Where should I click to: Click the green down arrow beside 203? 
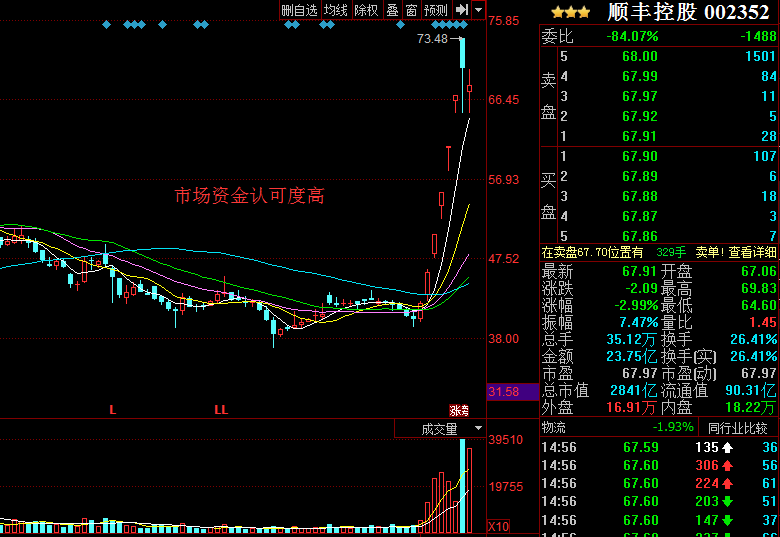click(727, 501)
